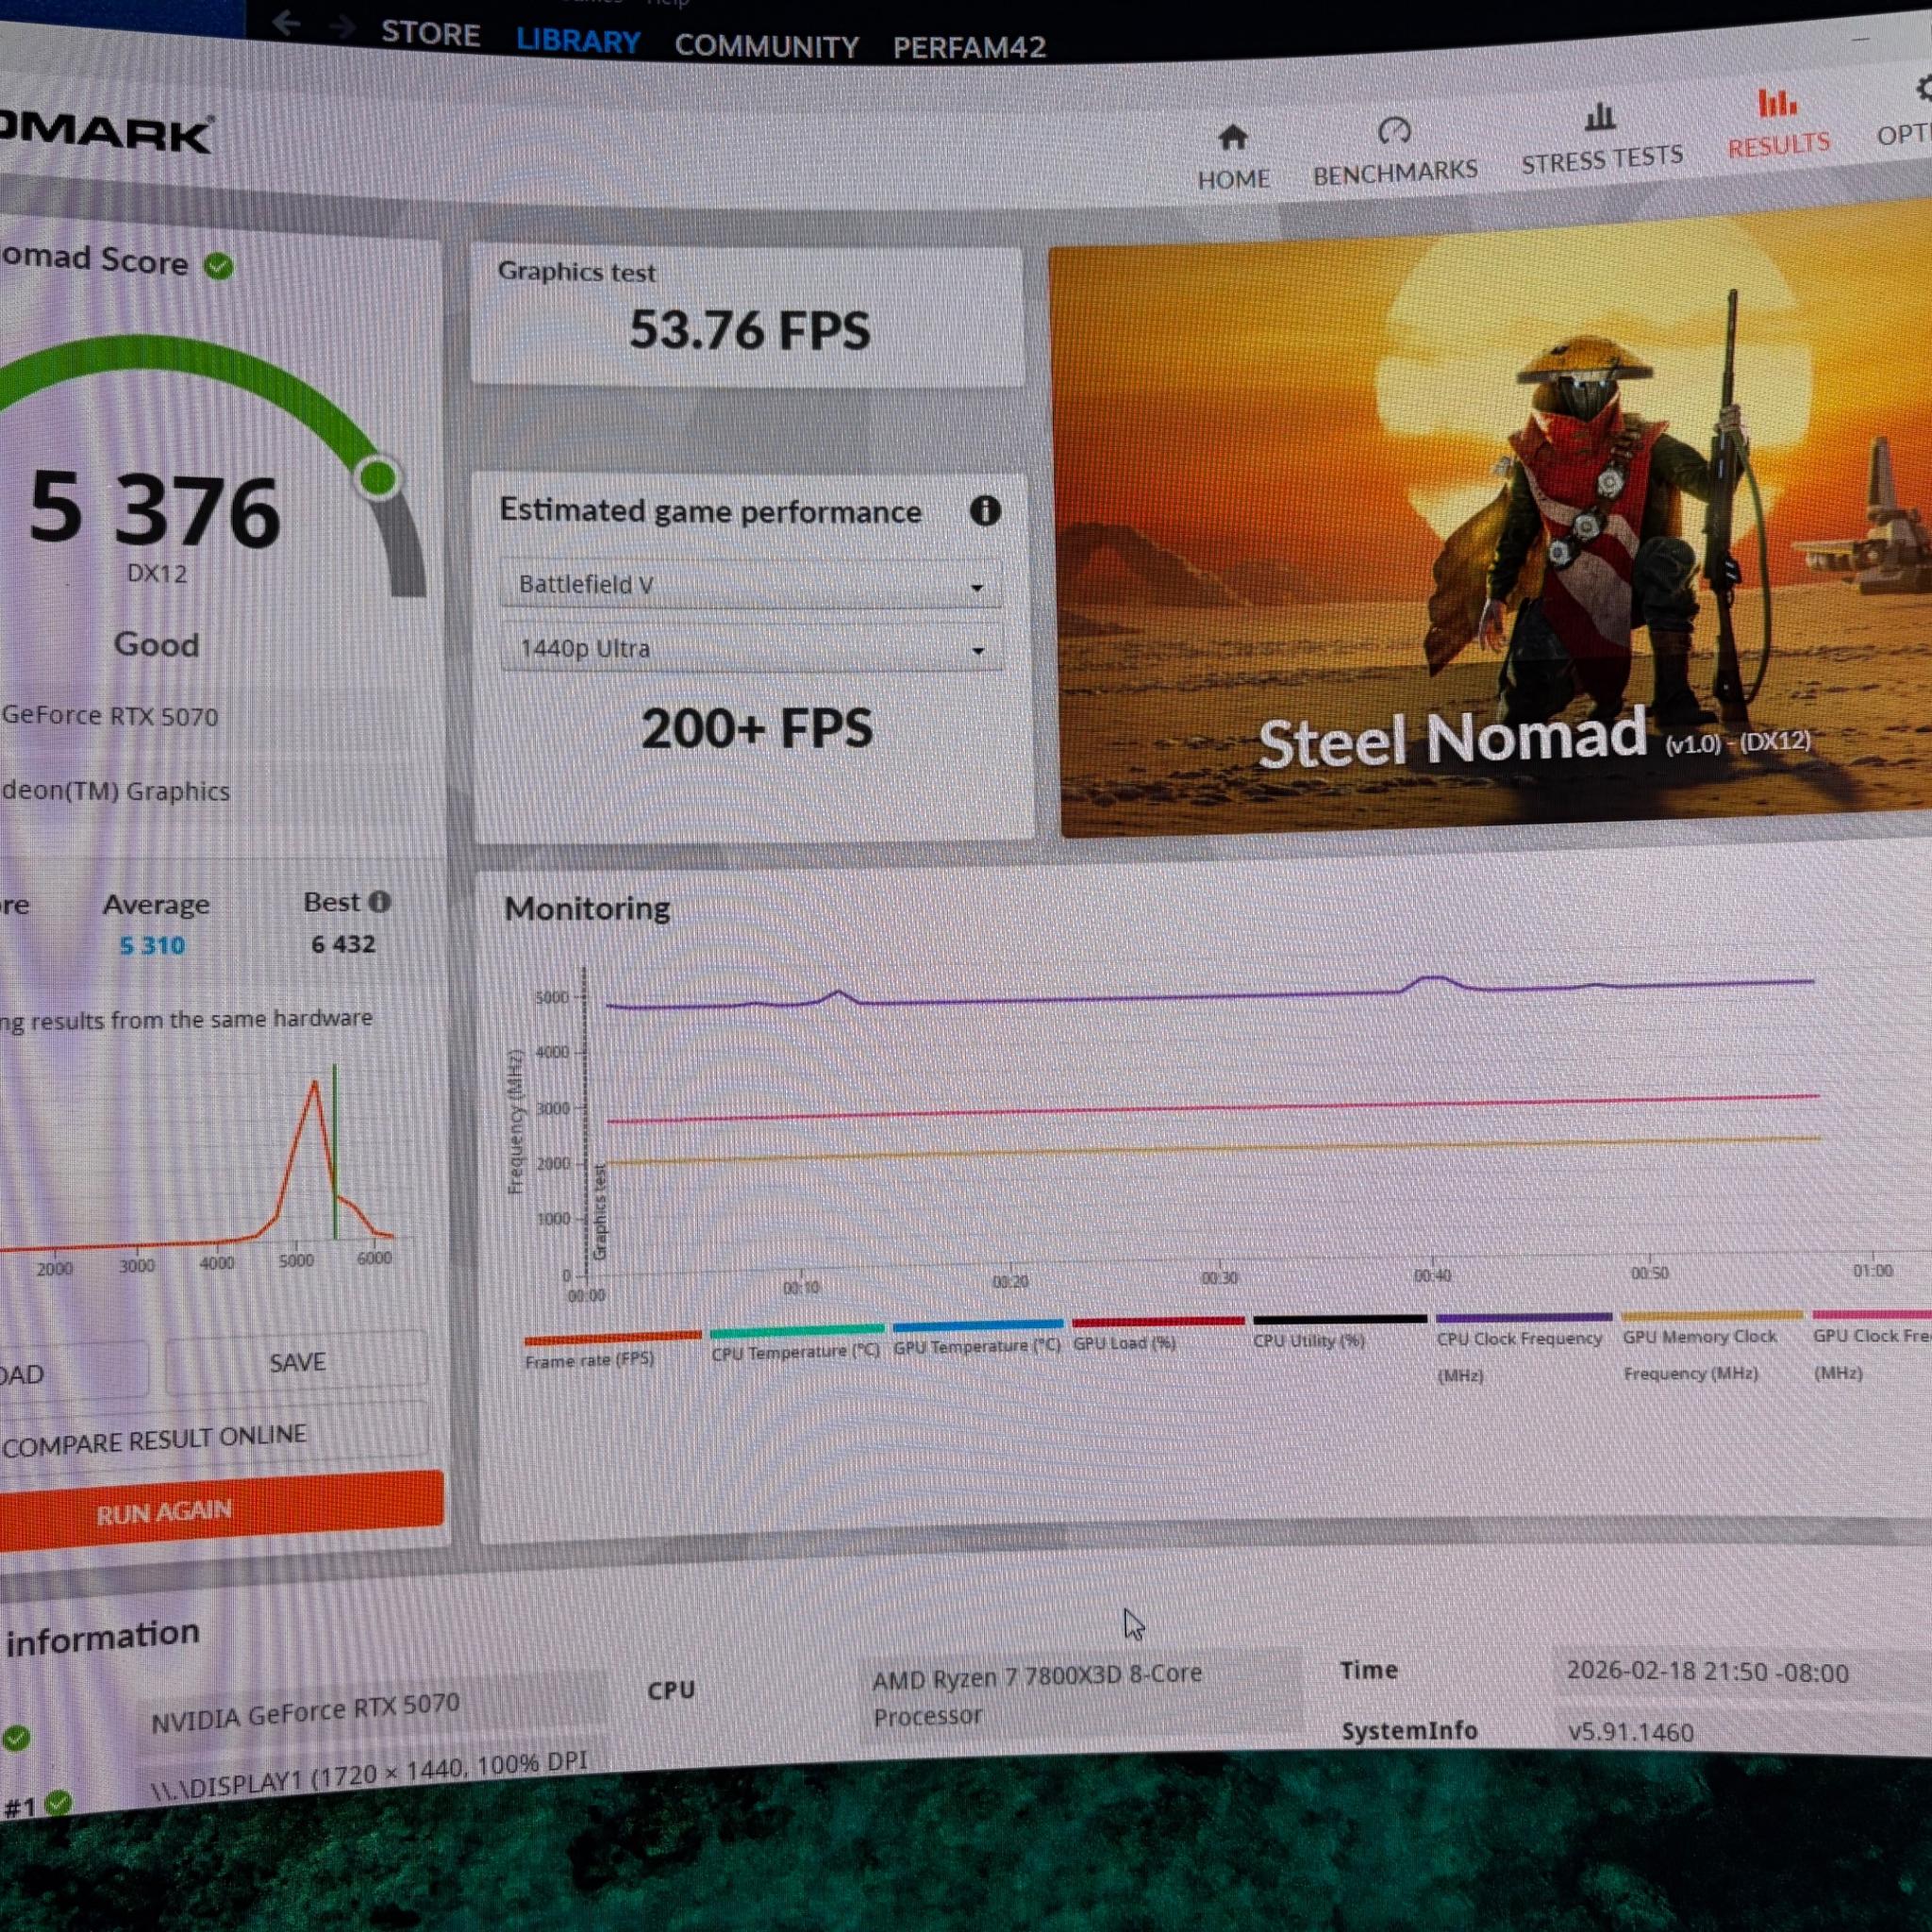Click the info icon next to Best
The width and height of the screenshot is (1932, 1932).
point(379,902)
